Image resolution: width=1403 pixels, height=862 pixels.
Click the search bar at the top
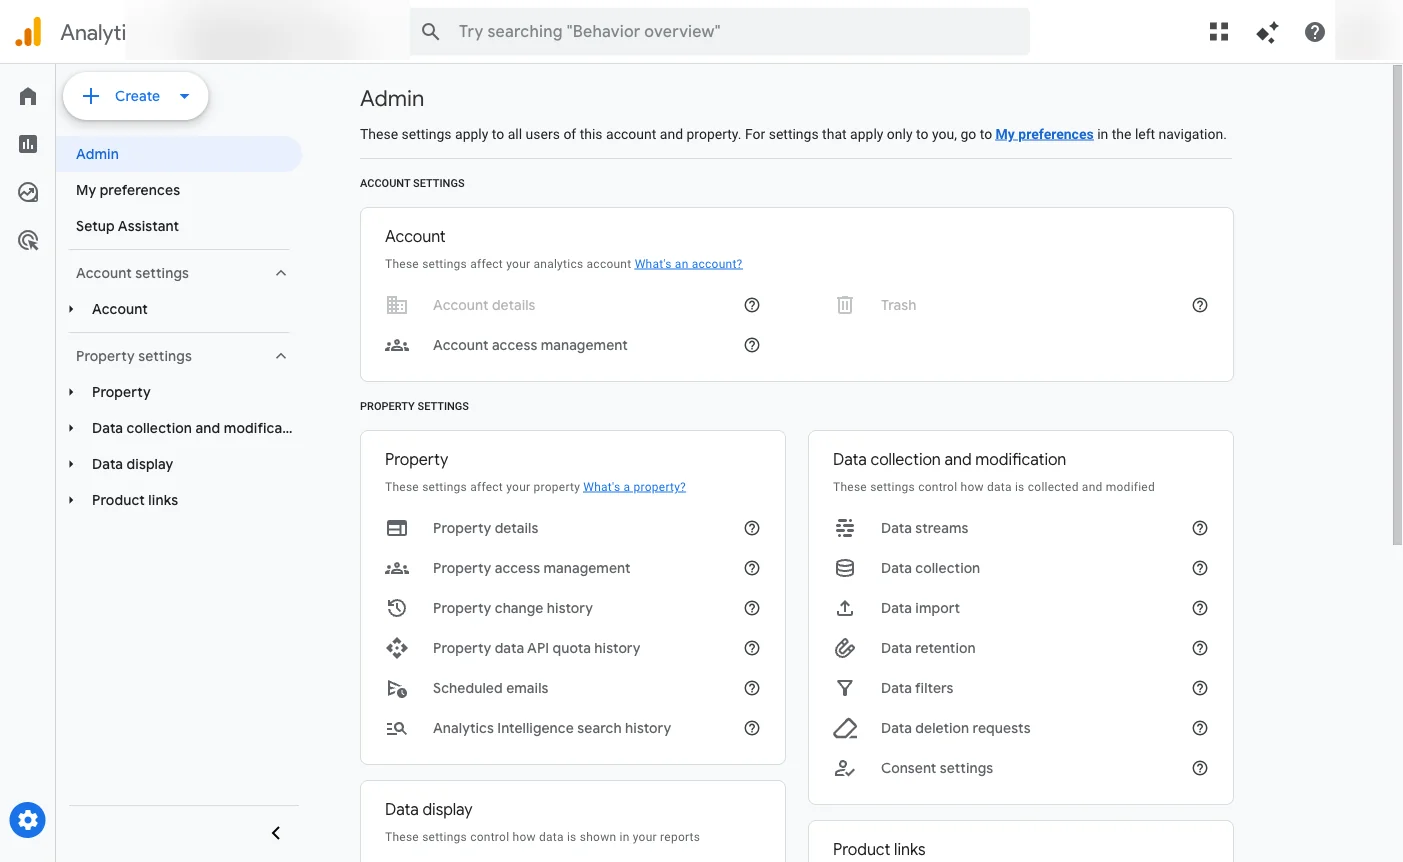(x=719, y=31)
